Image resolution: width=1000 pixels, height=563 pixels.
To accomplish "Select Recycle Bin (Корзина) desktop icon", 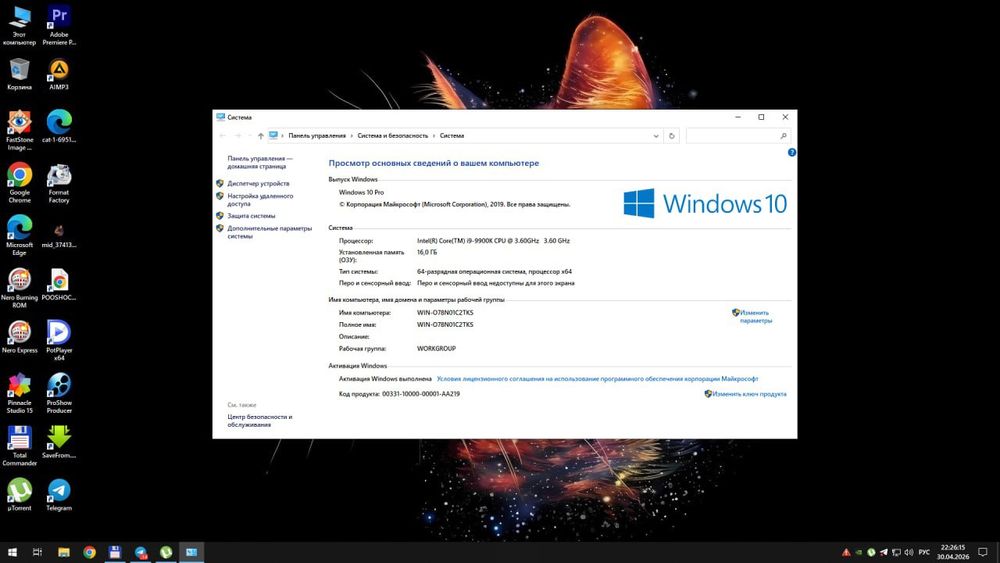I will (19, 74).
